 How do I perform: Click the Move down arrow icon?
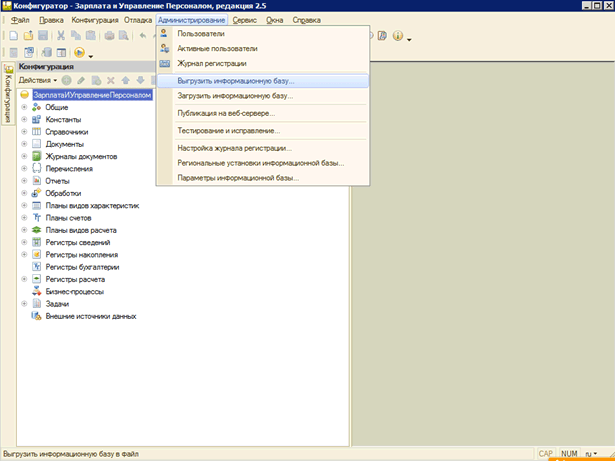pyautogui.click(x=140, y=80)
